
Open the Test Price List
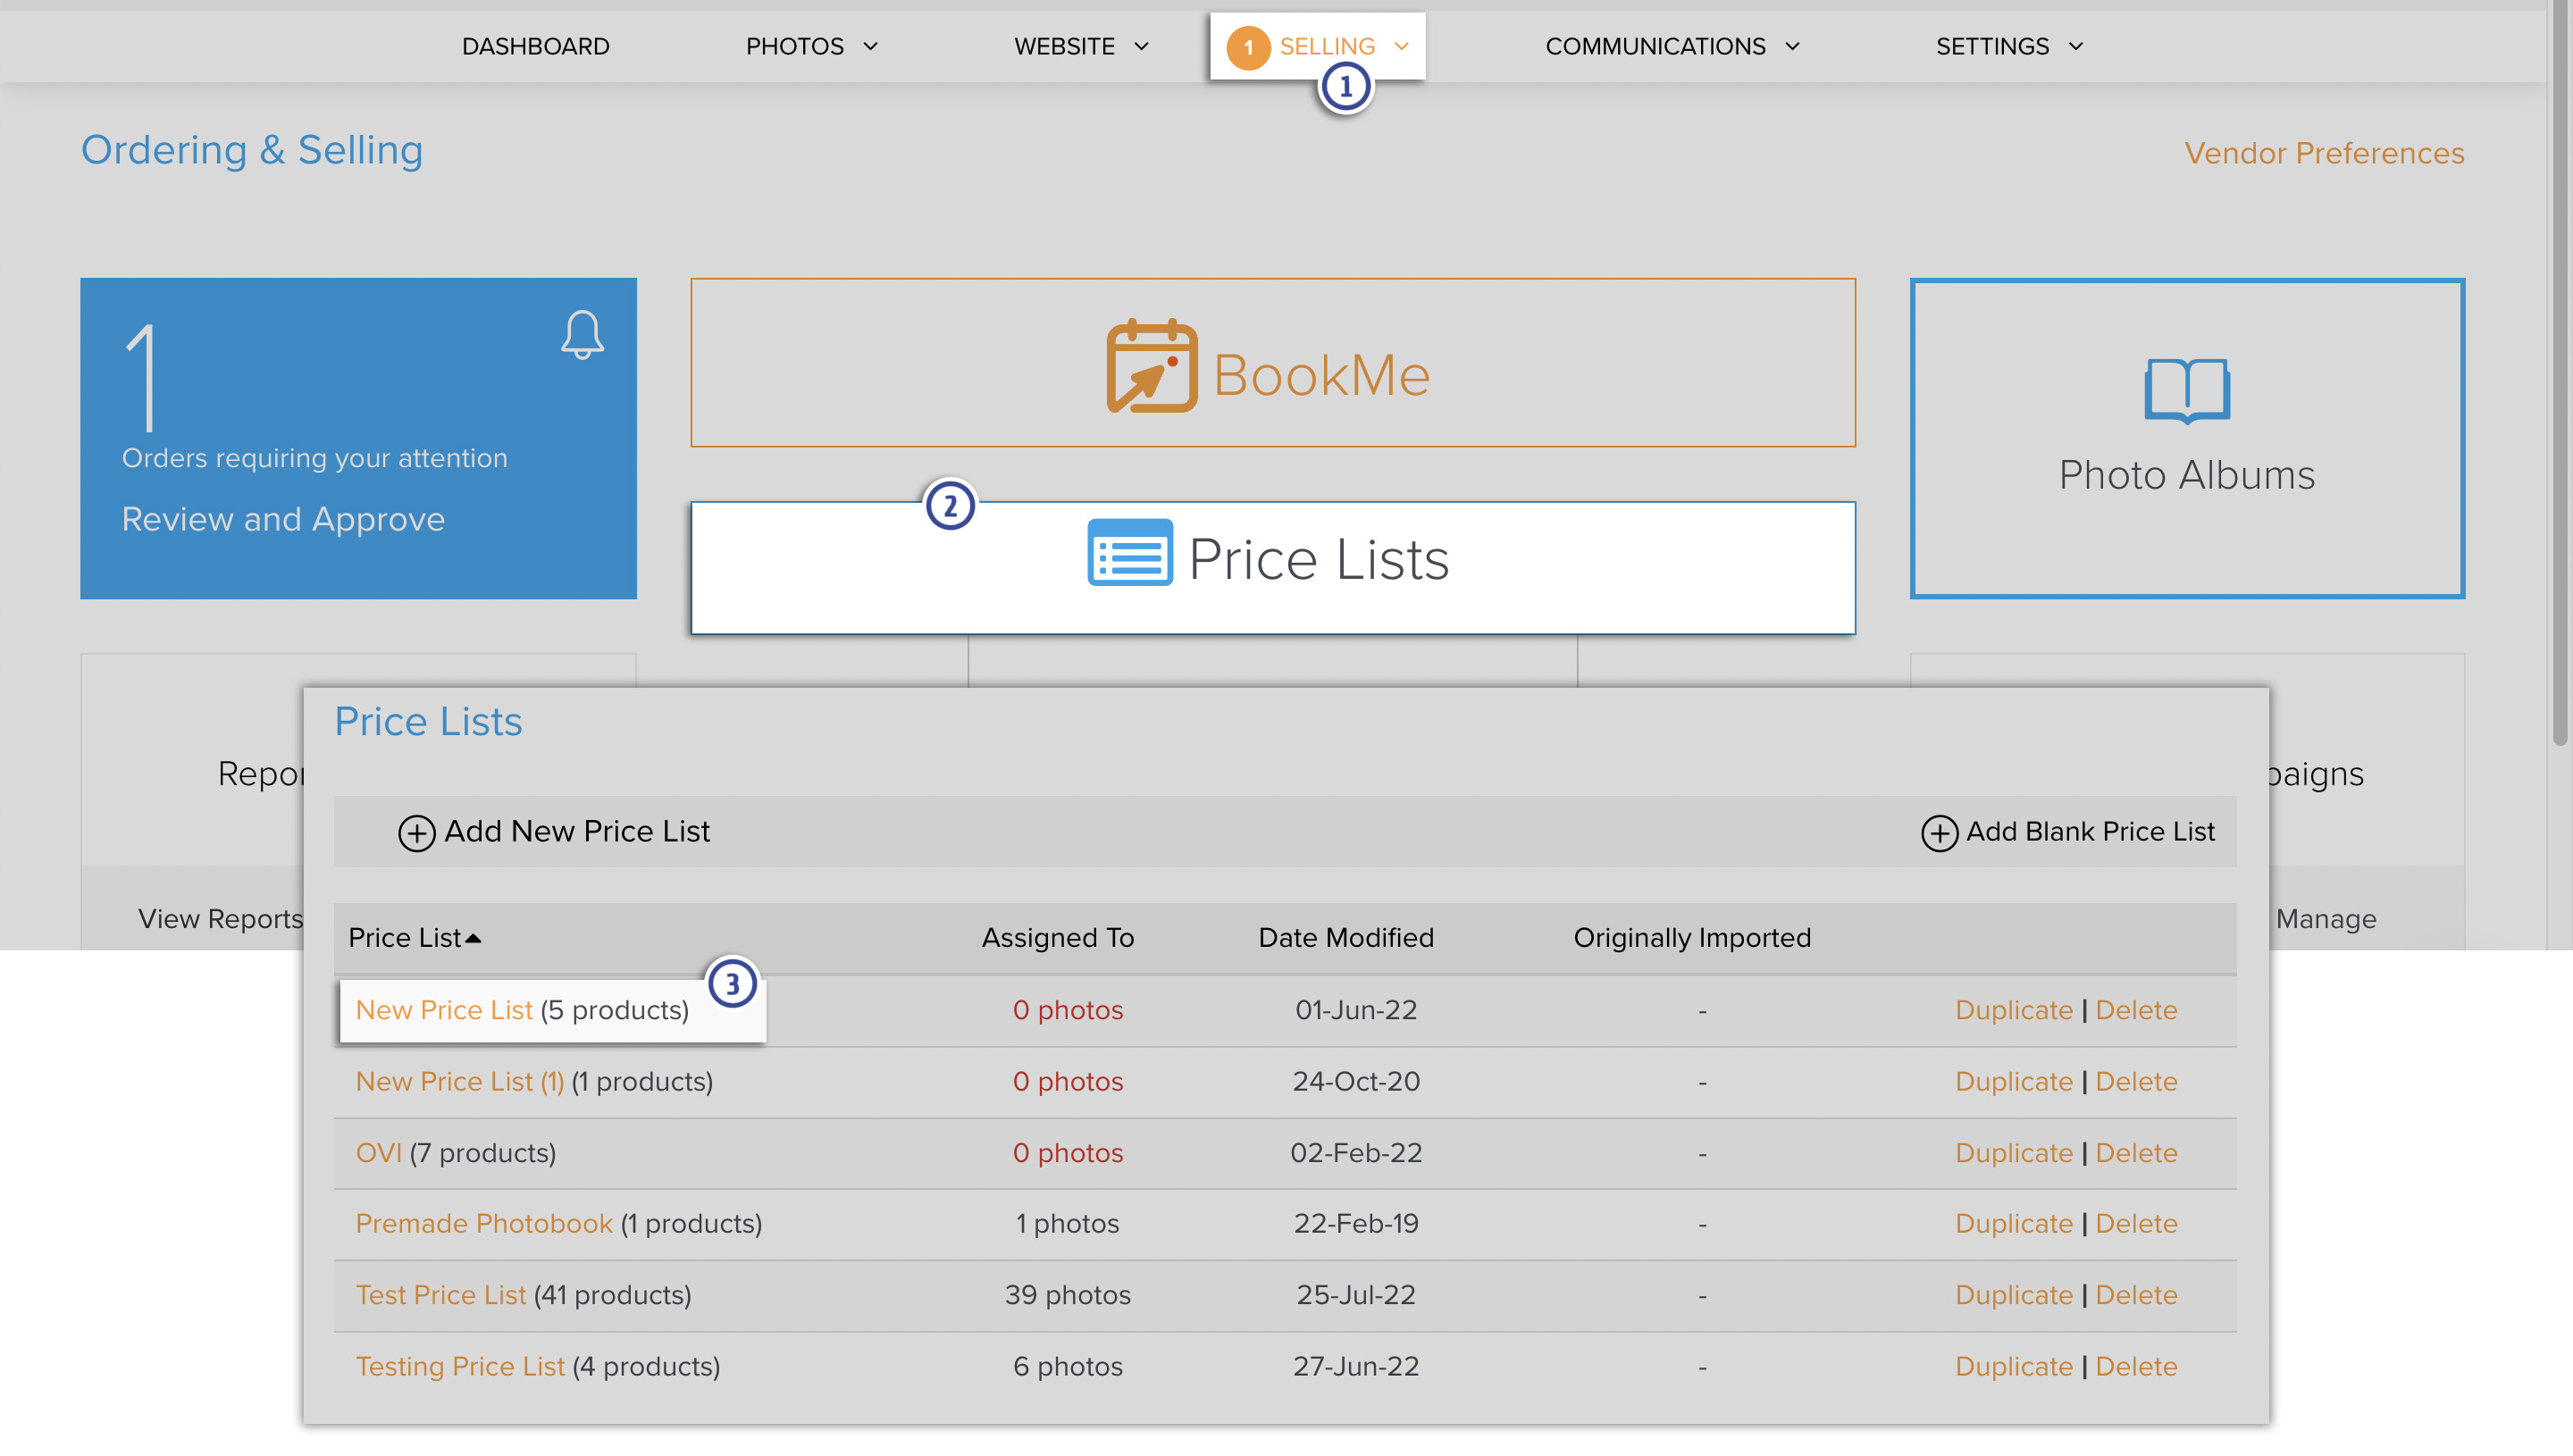click(x=441, y=1294)
